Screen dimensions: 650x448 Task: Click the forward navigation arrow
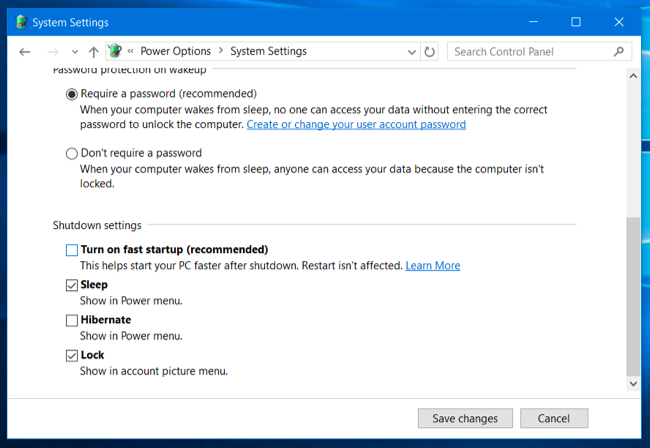(x=52, y=52)
